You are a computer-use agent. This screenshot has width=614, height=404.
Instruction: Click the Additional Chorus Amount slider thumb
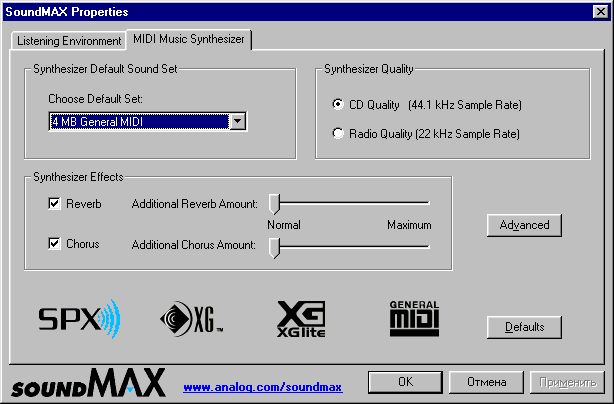pos(274,247)
